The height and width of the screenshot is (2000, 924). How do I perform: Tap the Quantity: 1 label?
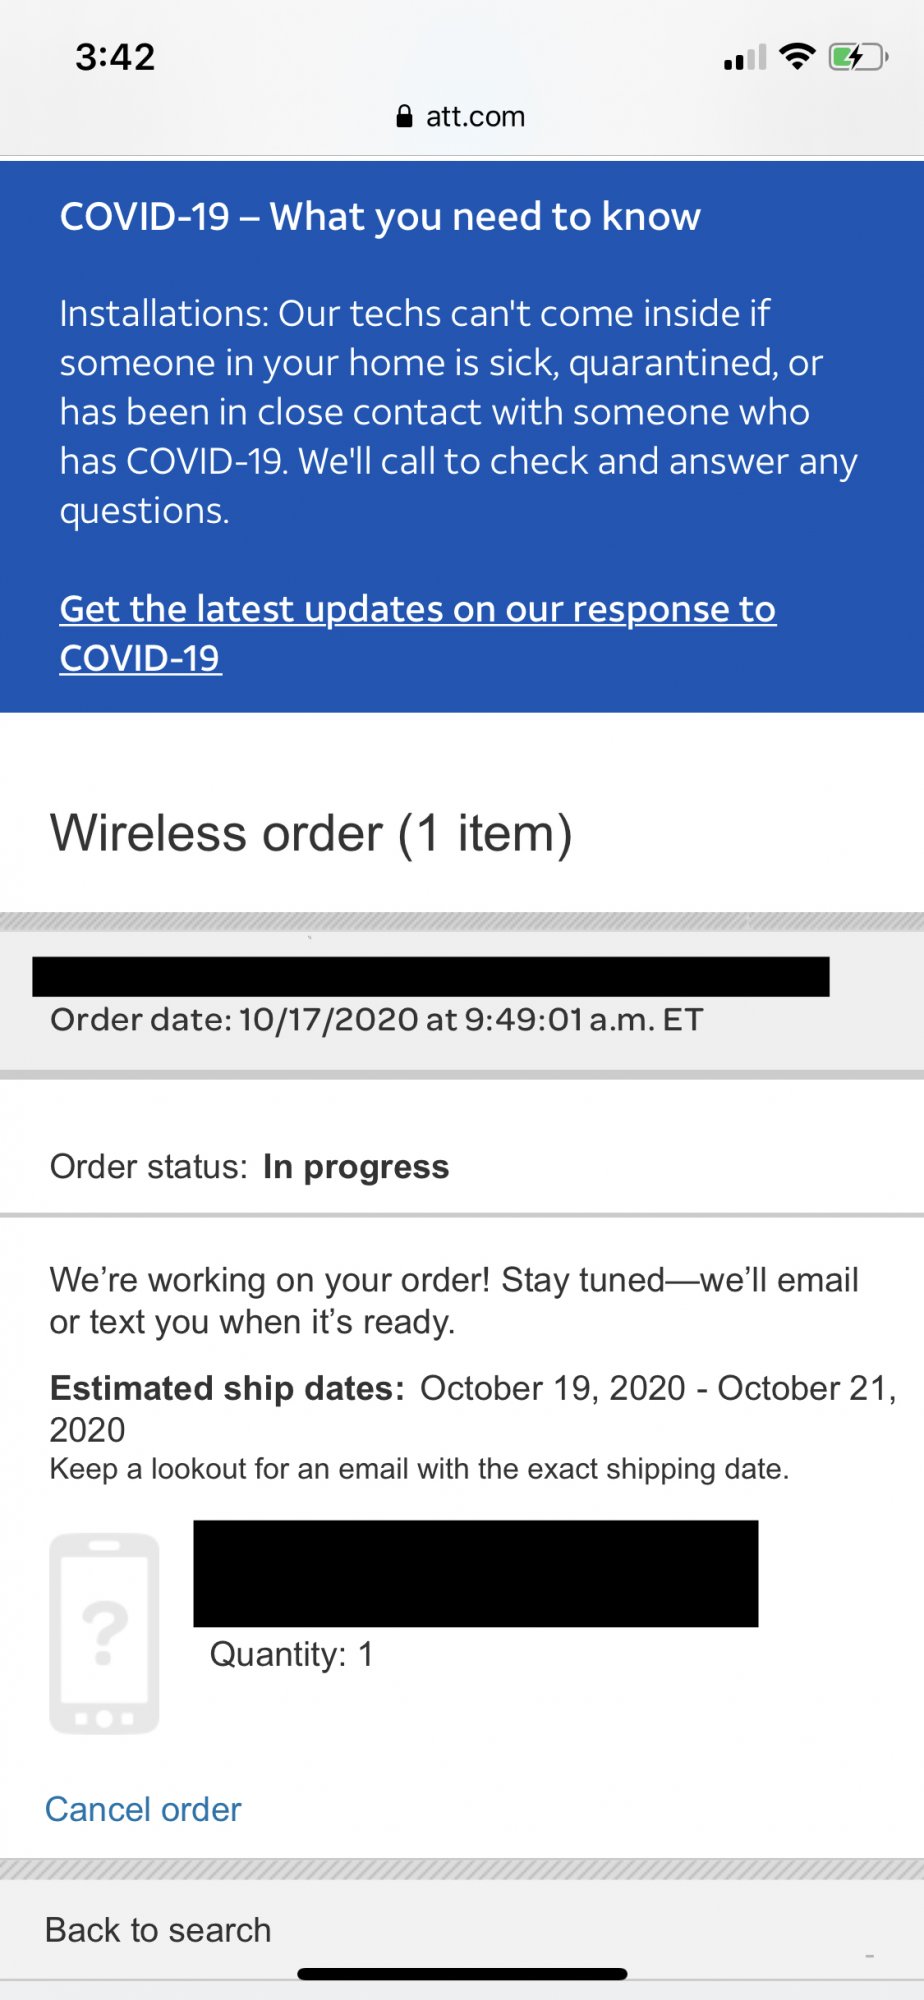point(291,1654)
